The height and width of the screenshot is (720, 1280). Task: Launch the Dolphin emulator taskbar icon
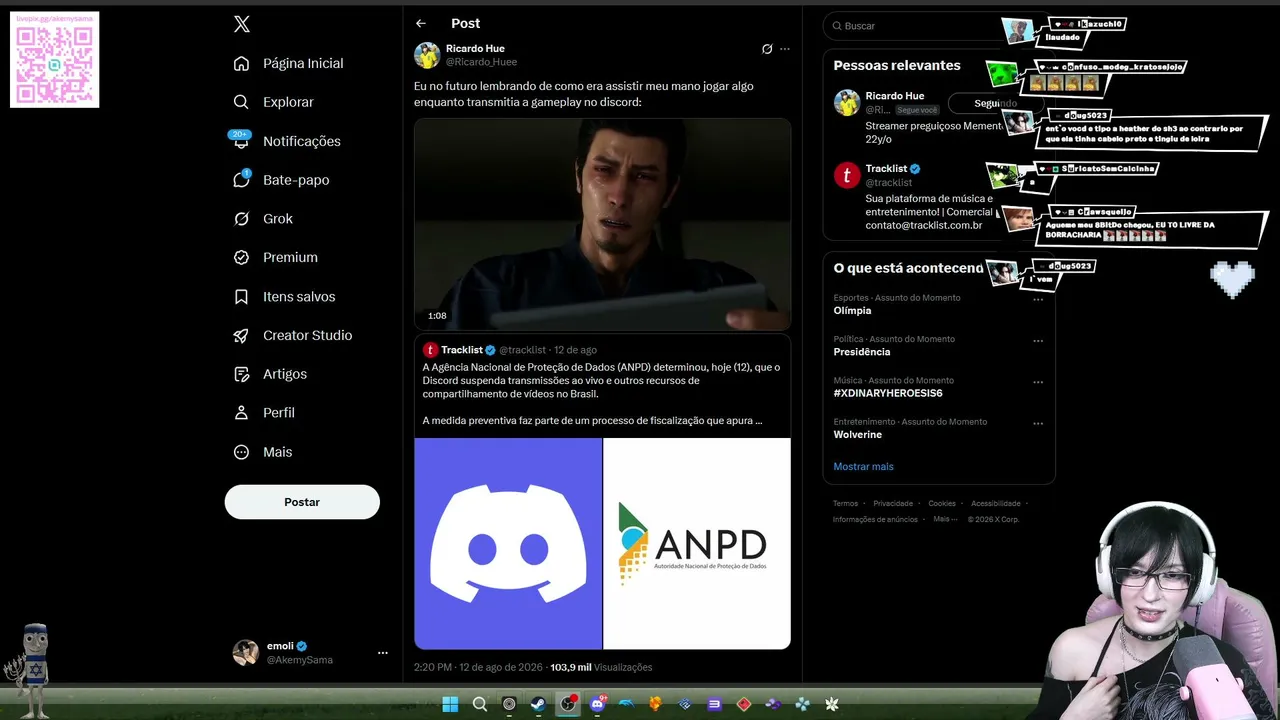[627, 704]
